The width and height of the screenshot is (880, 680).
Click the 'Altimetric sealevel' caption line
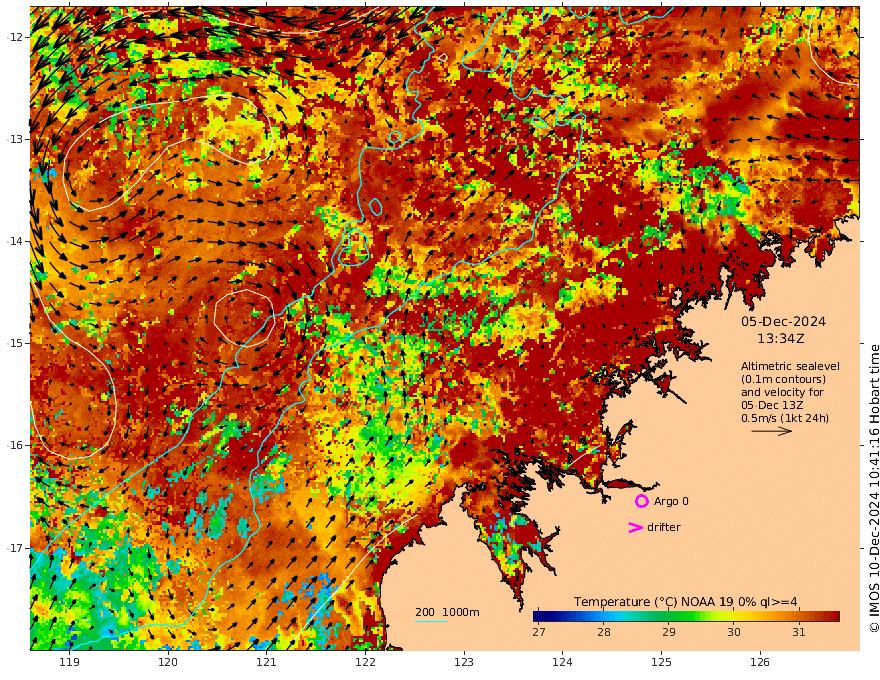click(790, 366)
